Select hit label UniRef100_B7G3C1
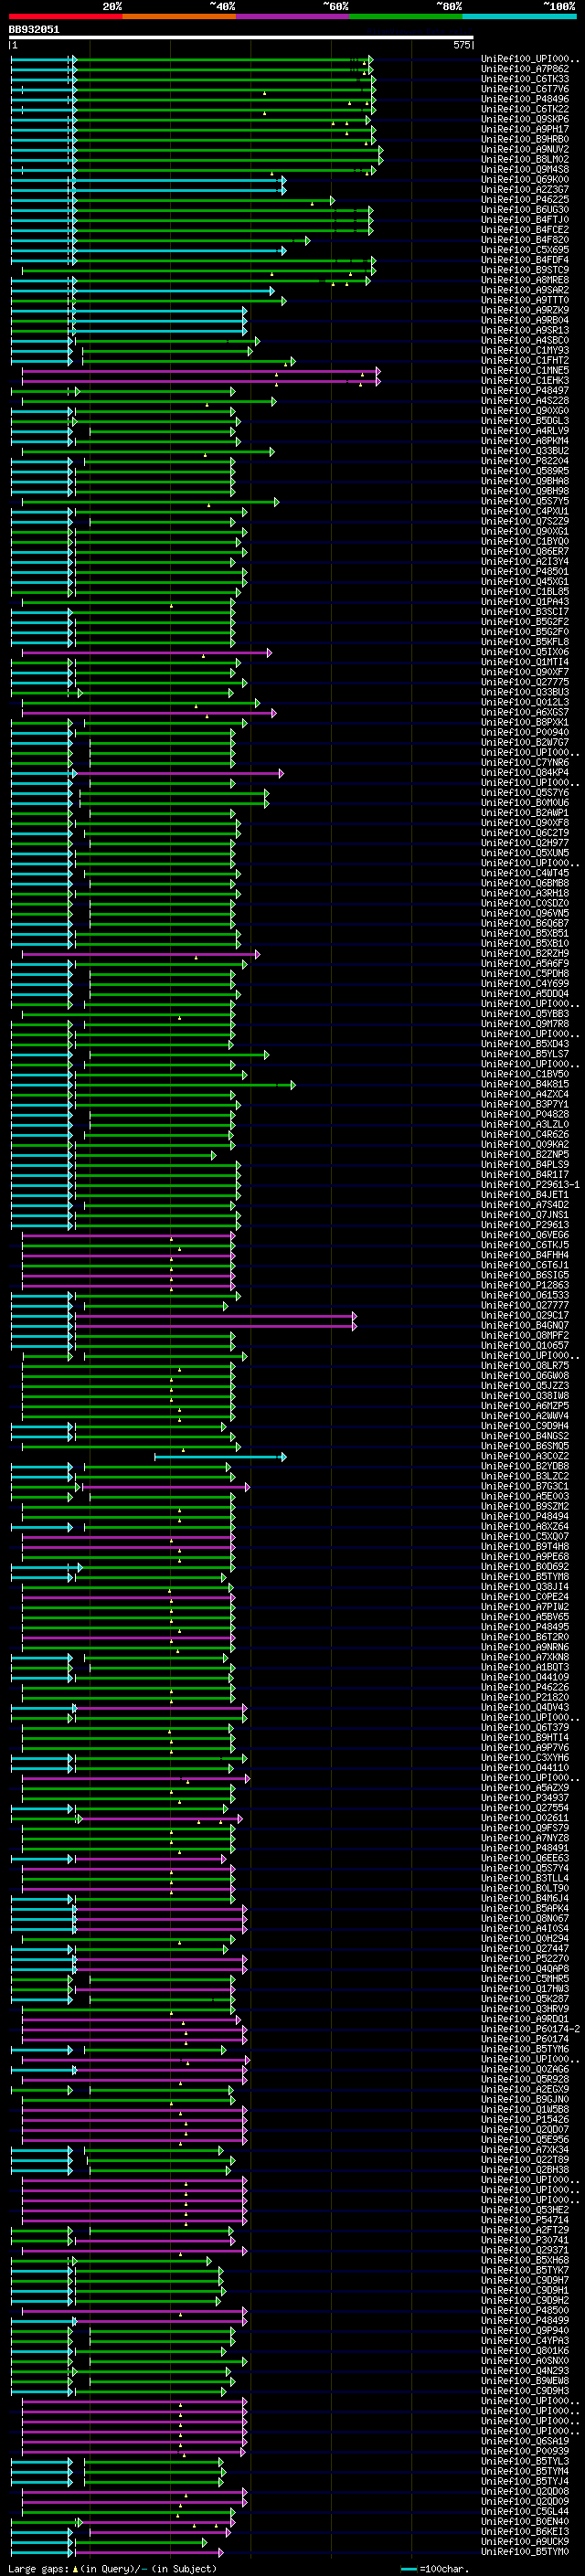This screenshot has height=2576, width=585. click(525, 1487)
